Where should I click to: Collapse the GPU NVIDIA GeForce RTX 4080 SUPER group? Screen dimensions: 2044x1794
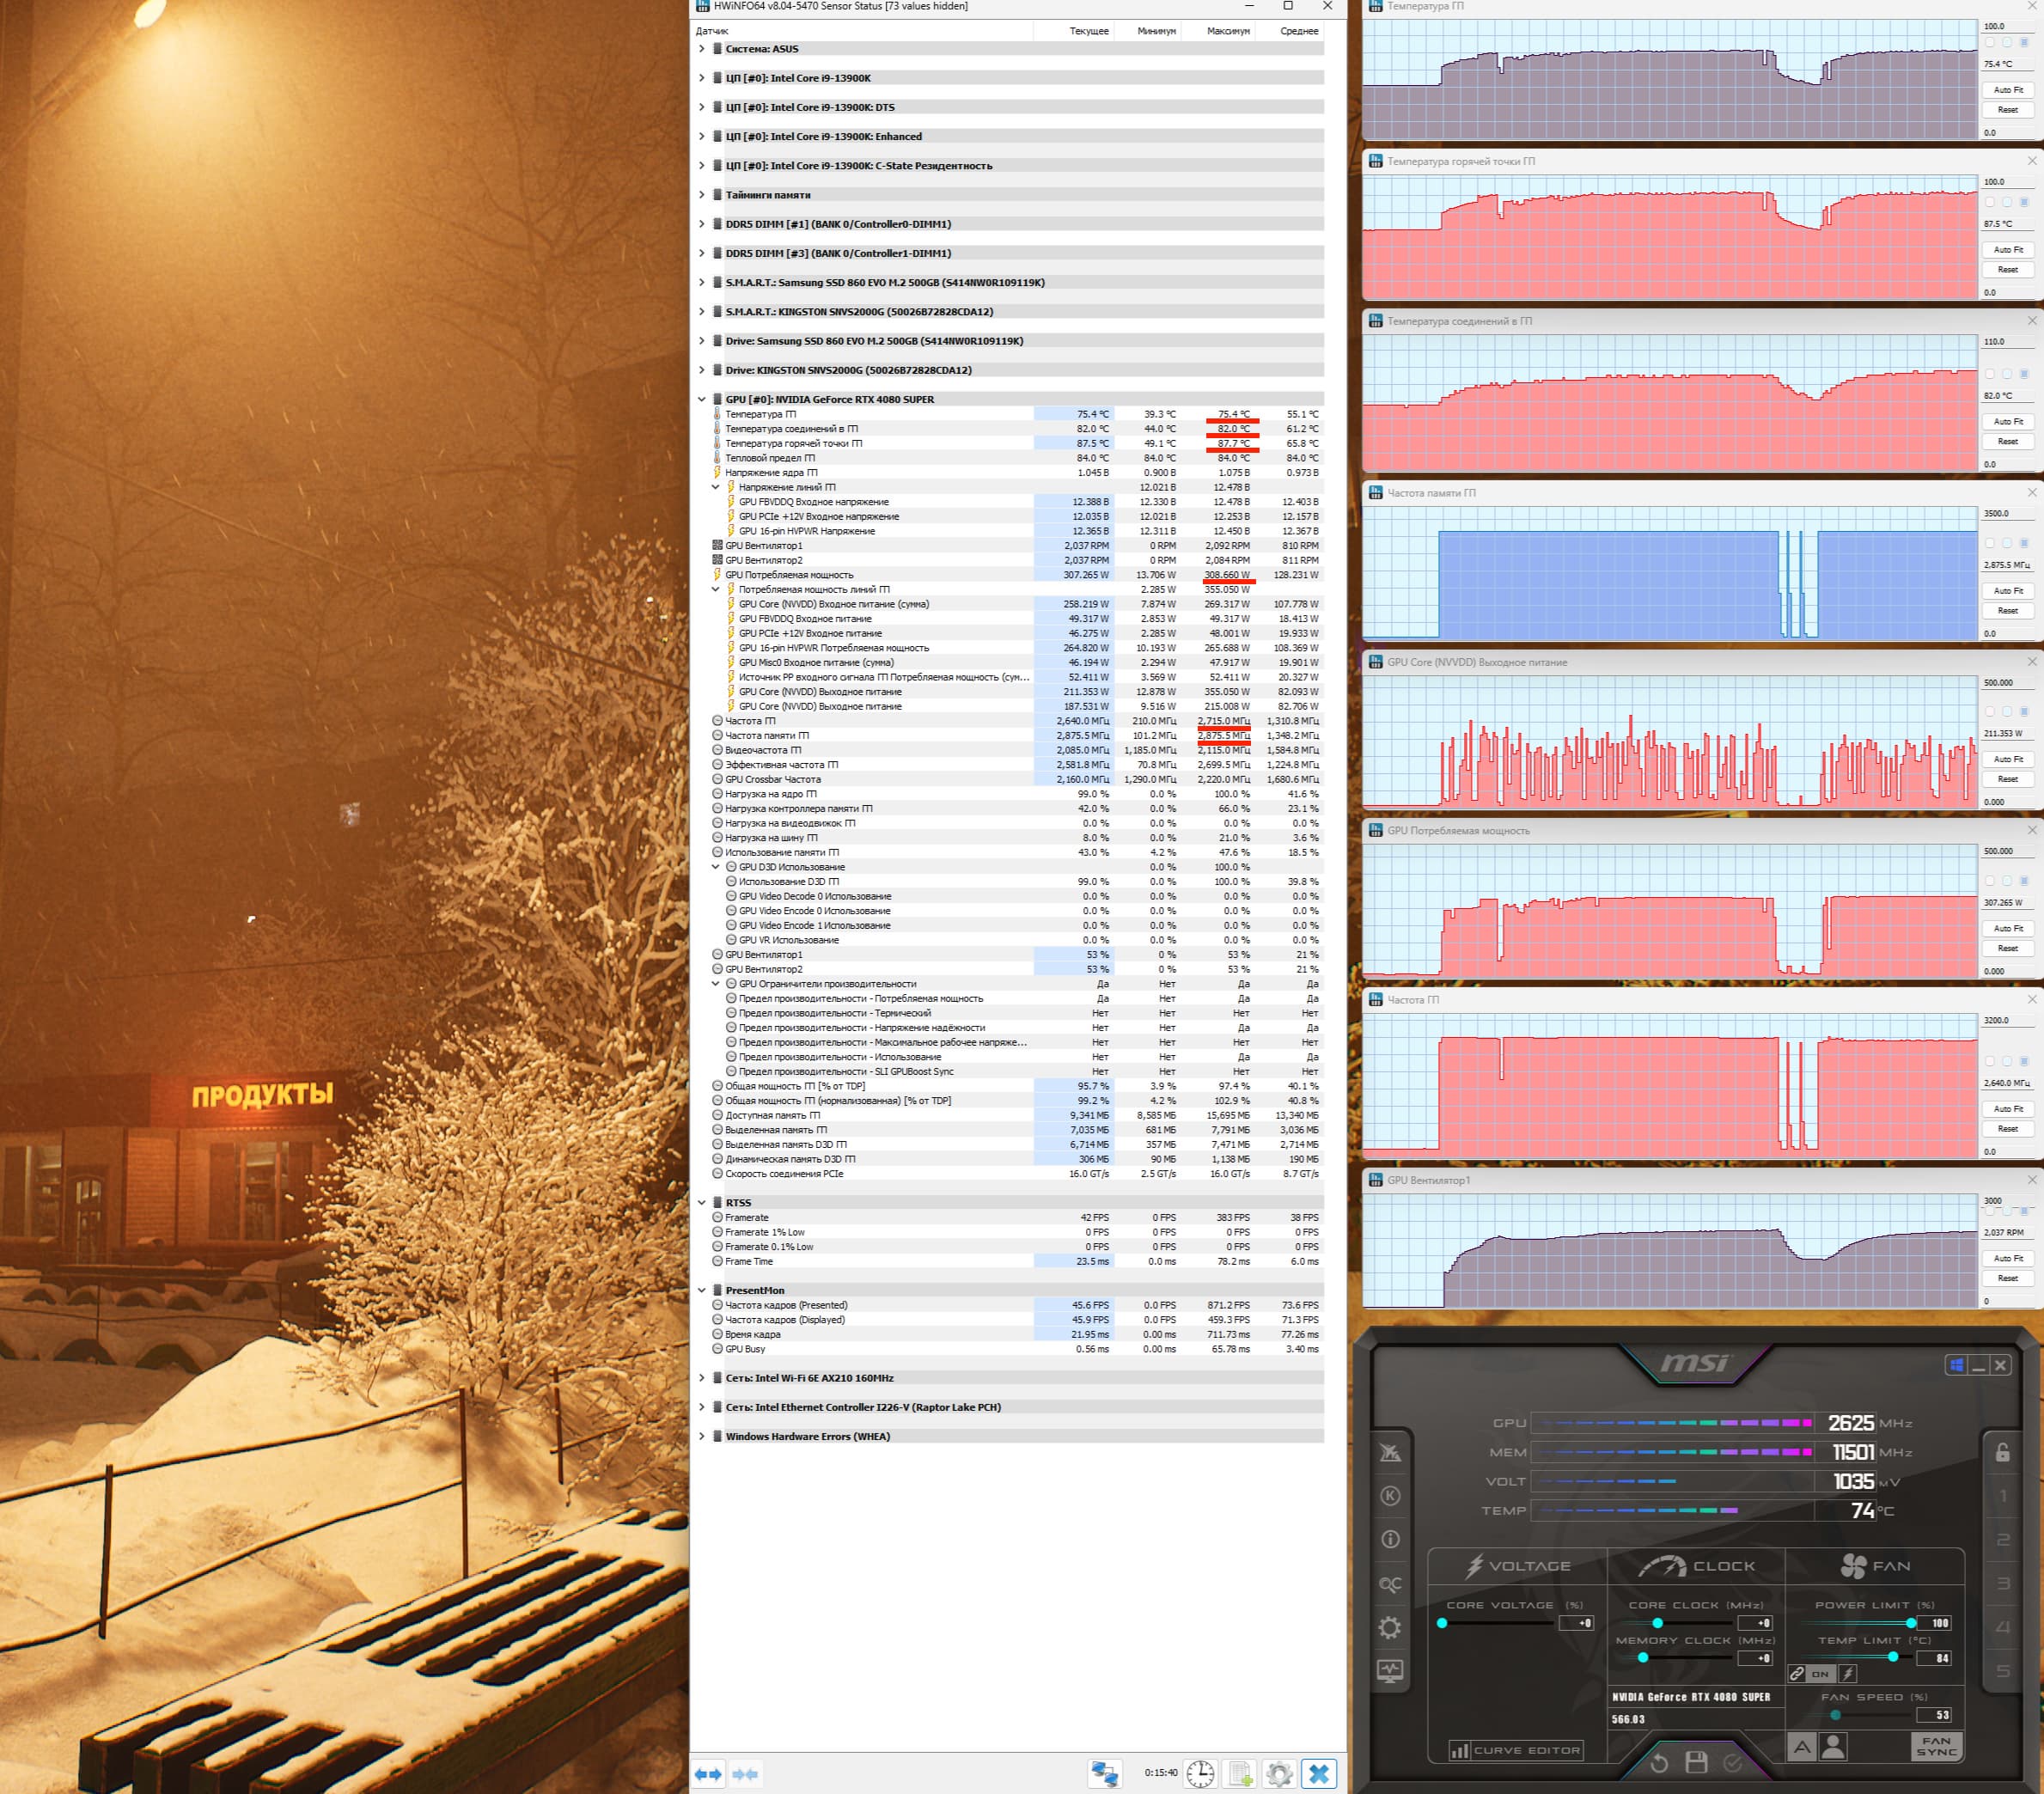tap(701, 399)
